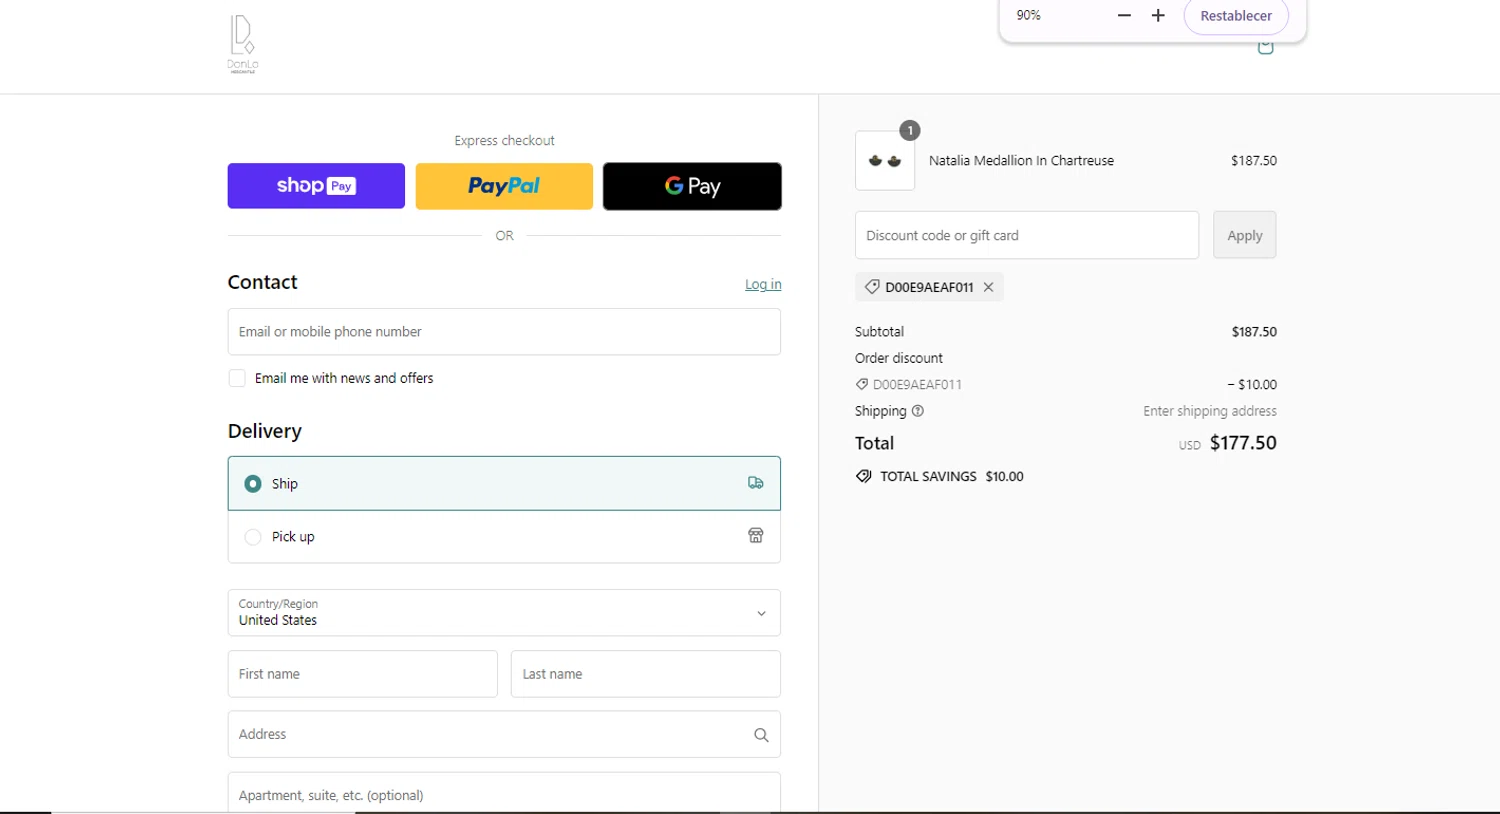The image size is (1500, 814).
Task: Click the Discount code or gift card field
Action: [1027, 235]
